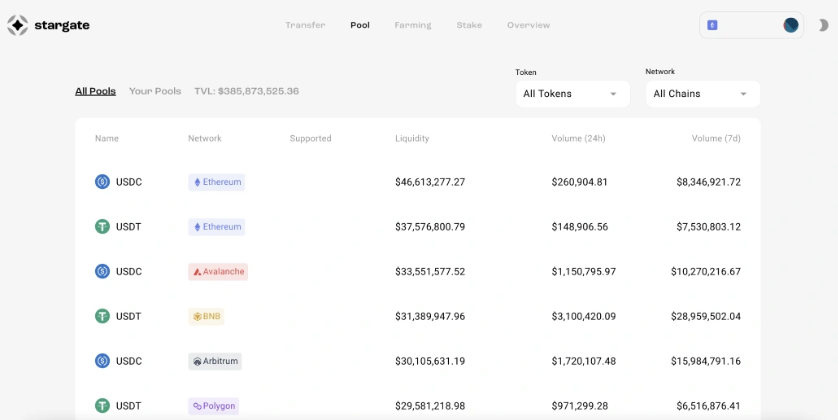Select the Avalanche network badge

pos(218,272)
